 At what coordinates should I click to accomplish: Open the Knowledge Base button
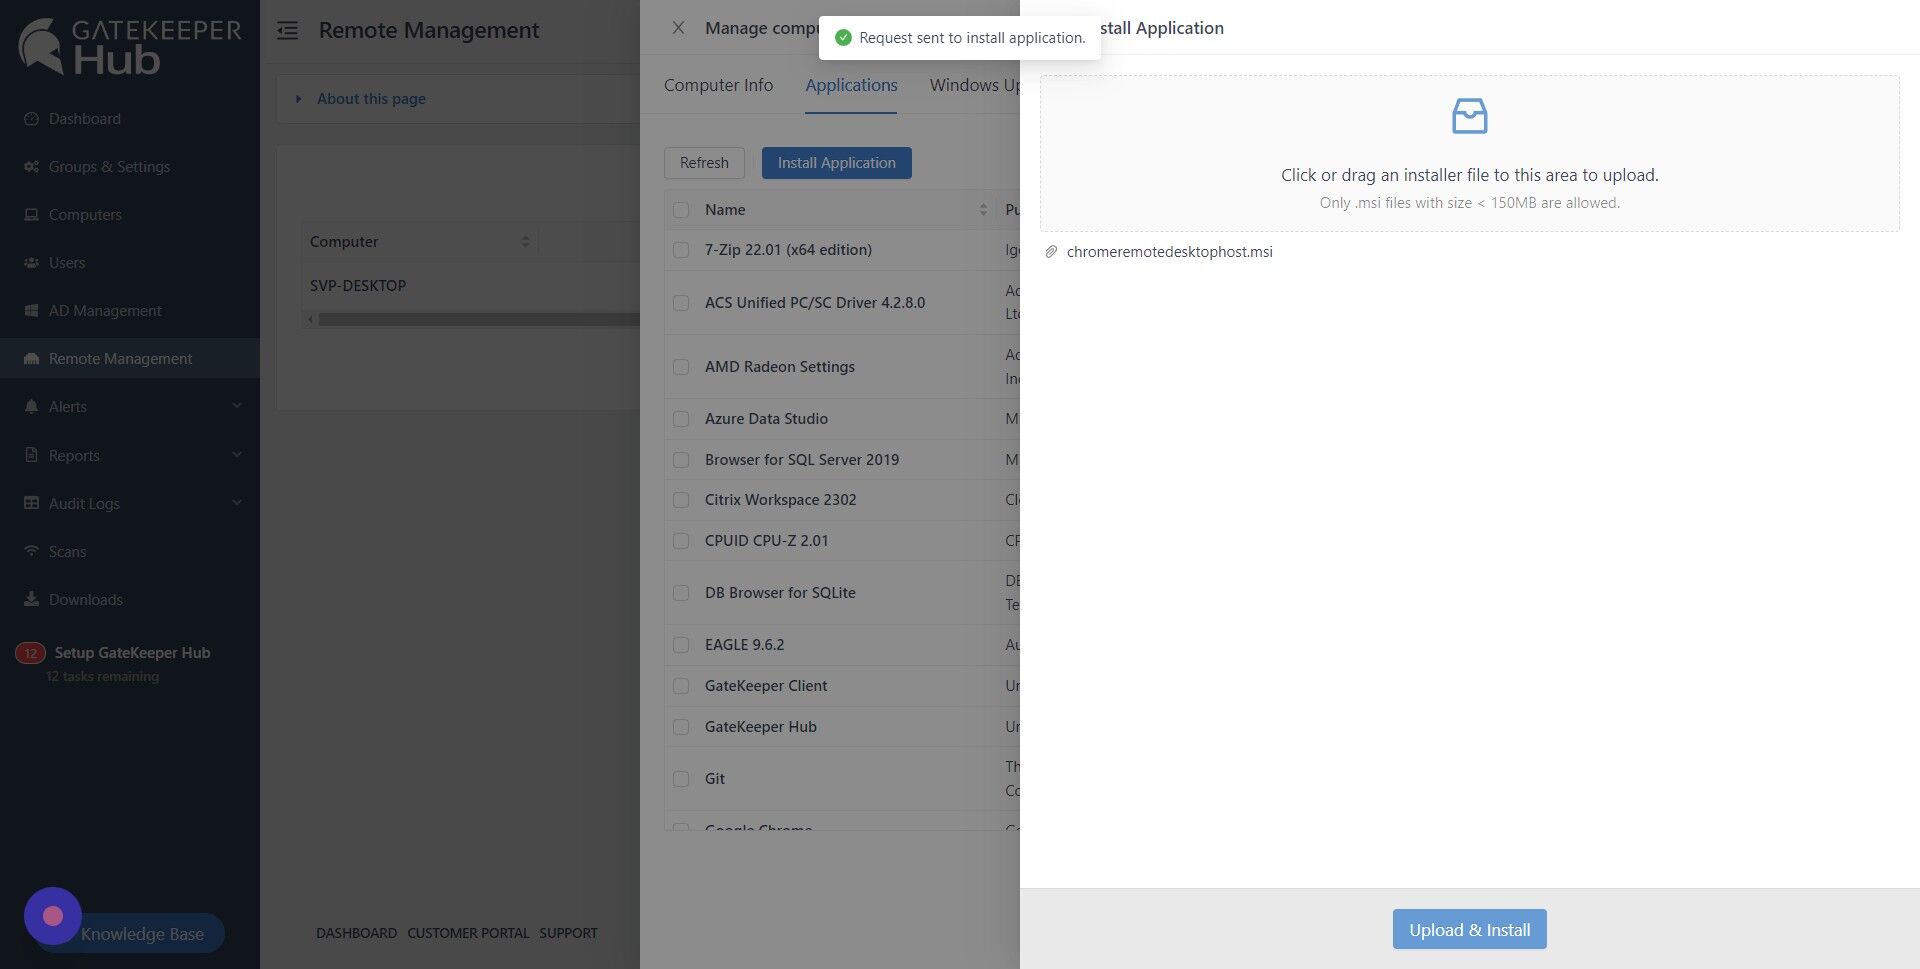(142, 934)
